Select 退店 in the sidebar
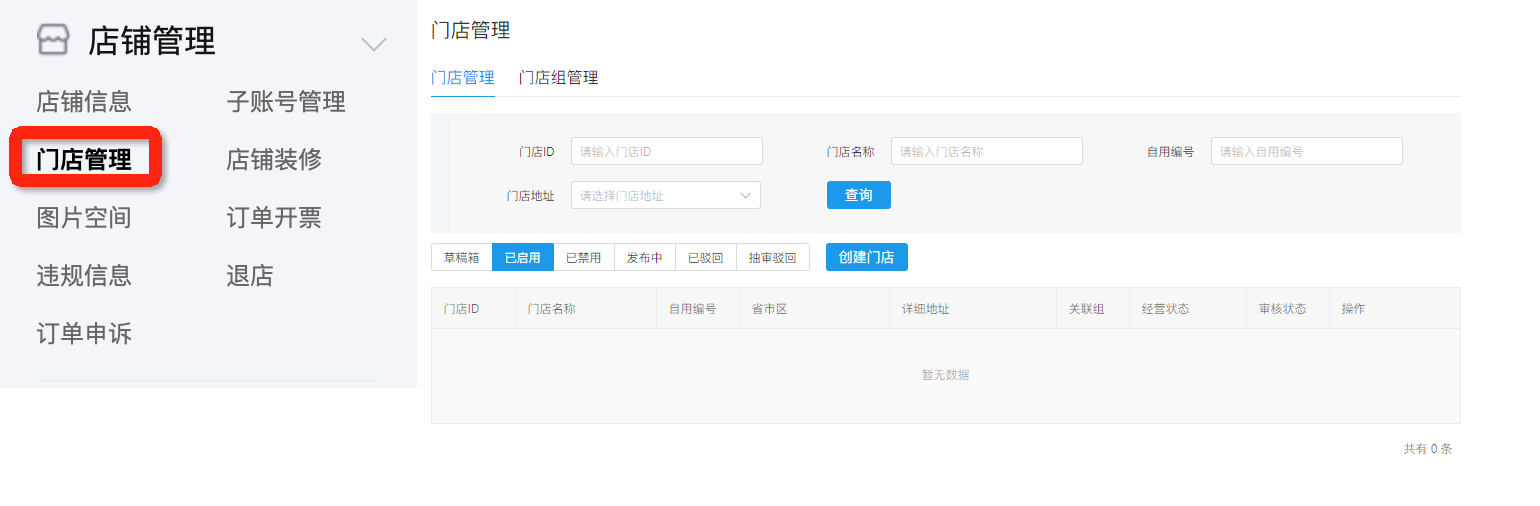This screenshot has height=506, width=1540. coord(250,275)
